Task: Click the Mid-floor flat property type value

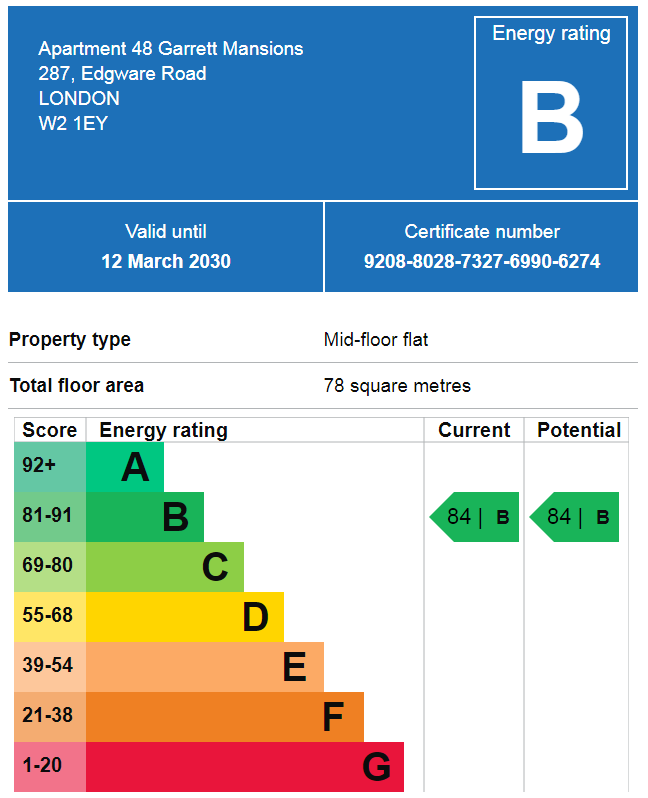Action: point(376,339)
